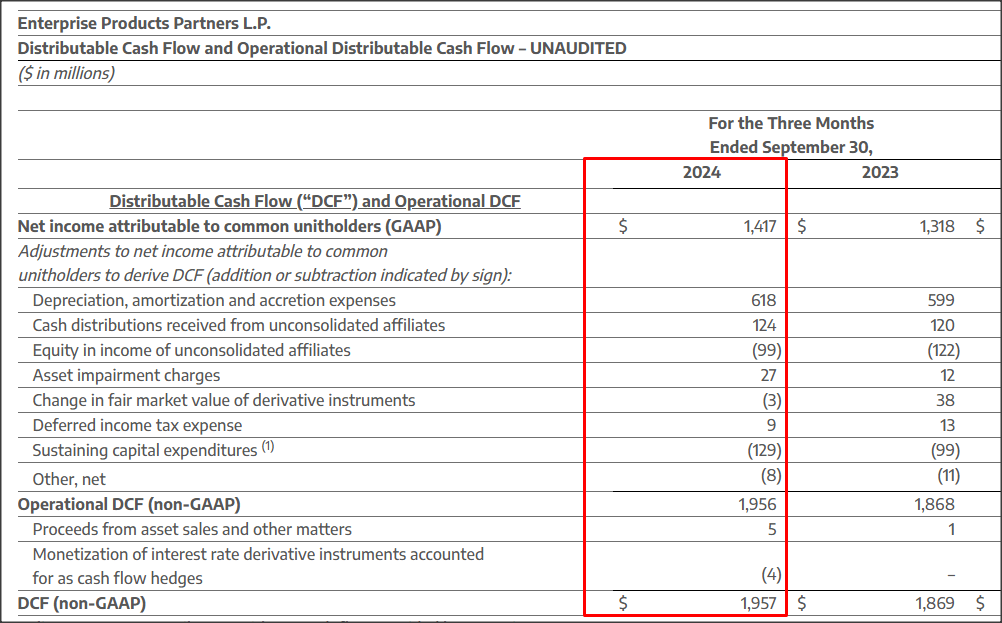Select the Enterprise Products Partners L.P. title
This screenshot has width=1002, height=623.
145,22
